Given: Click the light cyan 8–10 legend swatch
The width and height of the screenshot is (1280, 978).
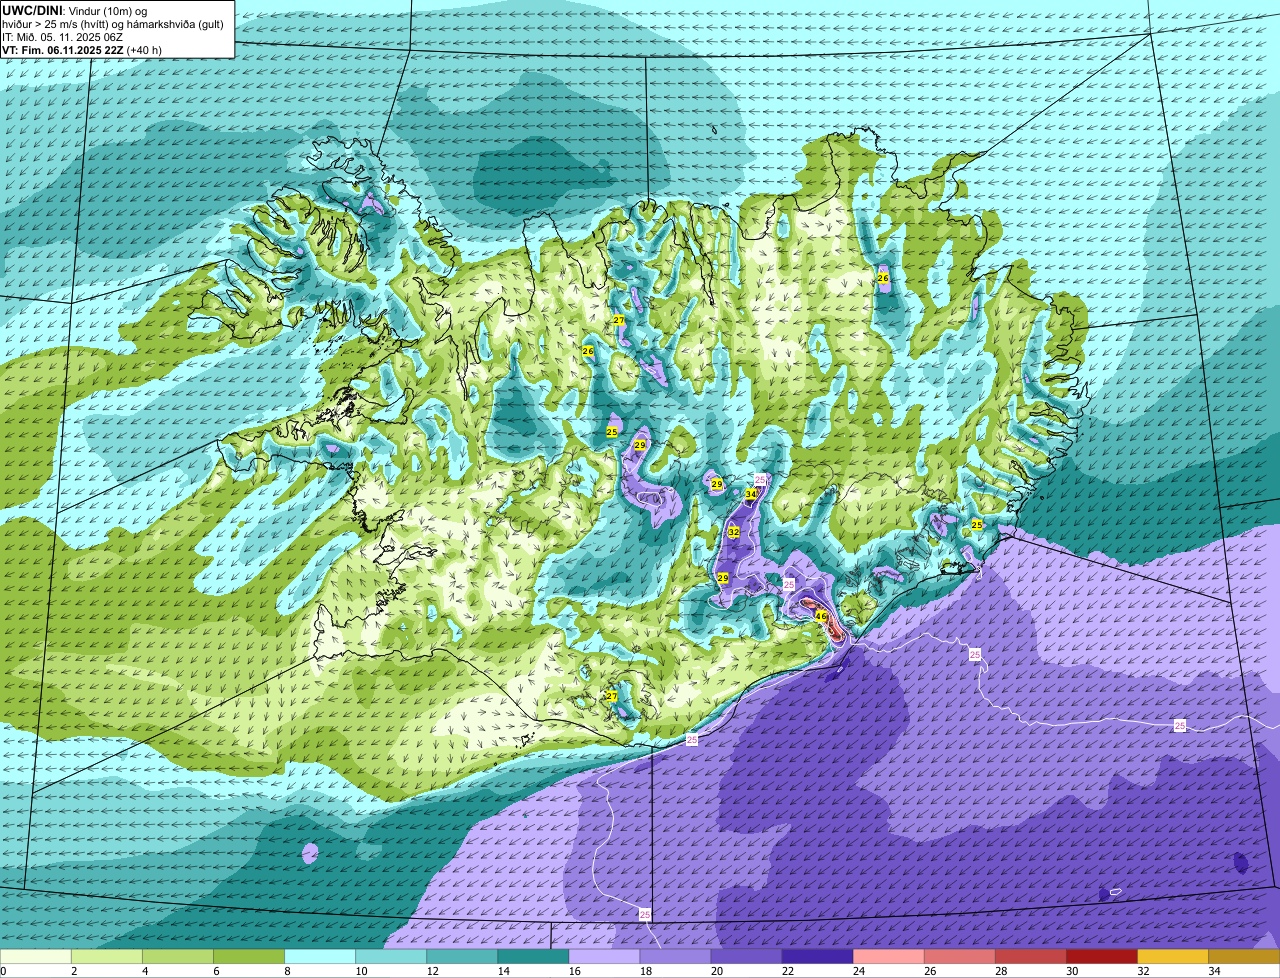Looking at the screenshot, I should pyautogui.click(x=320, y=957).
